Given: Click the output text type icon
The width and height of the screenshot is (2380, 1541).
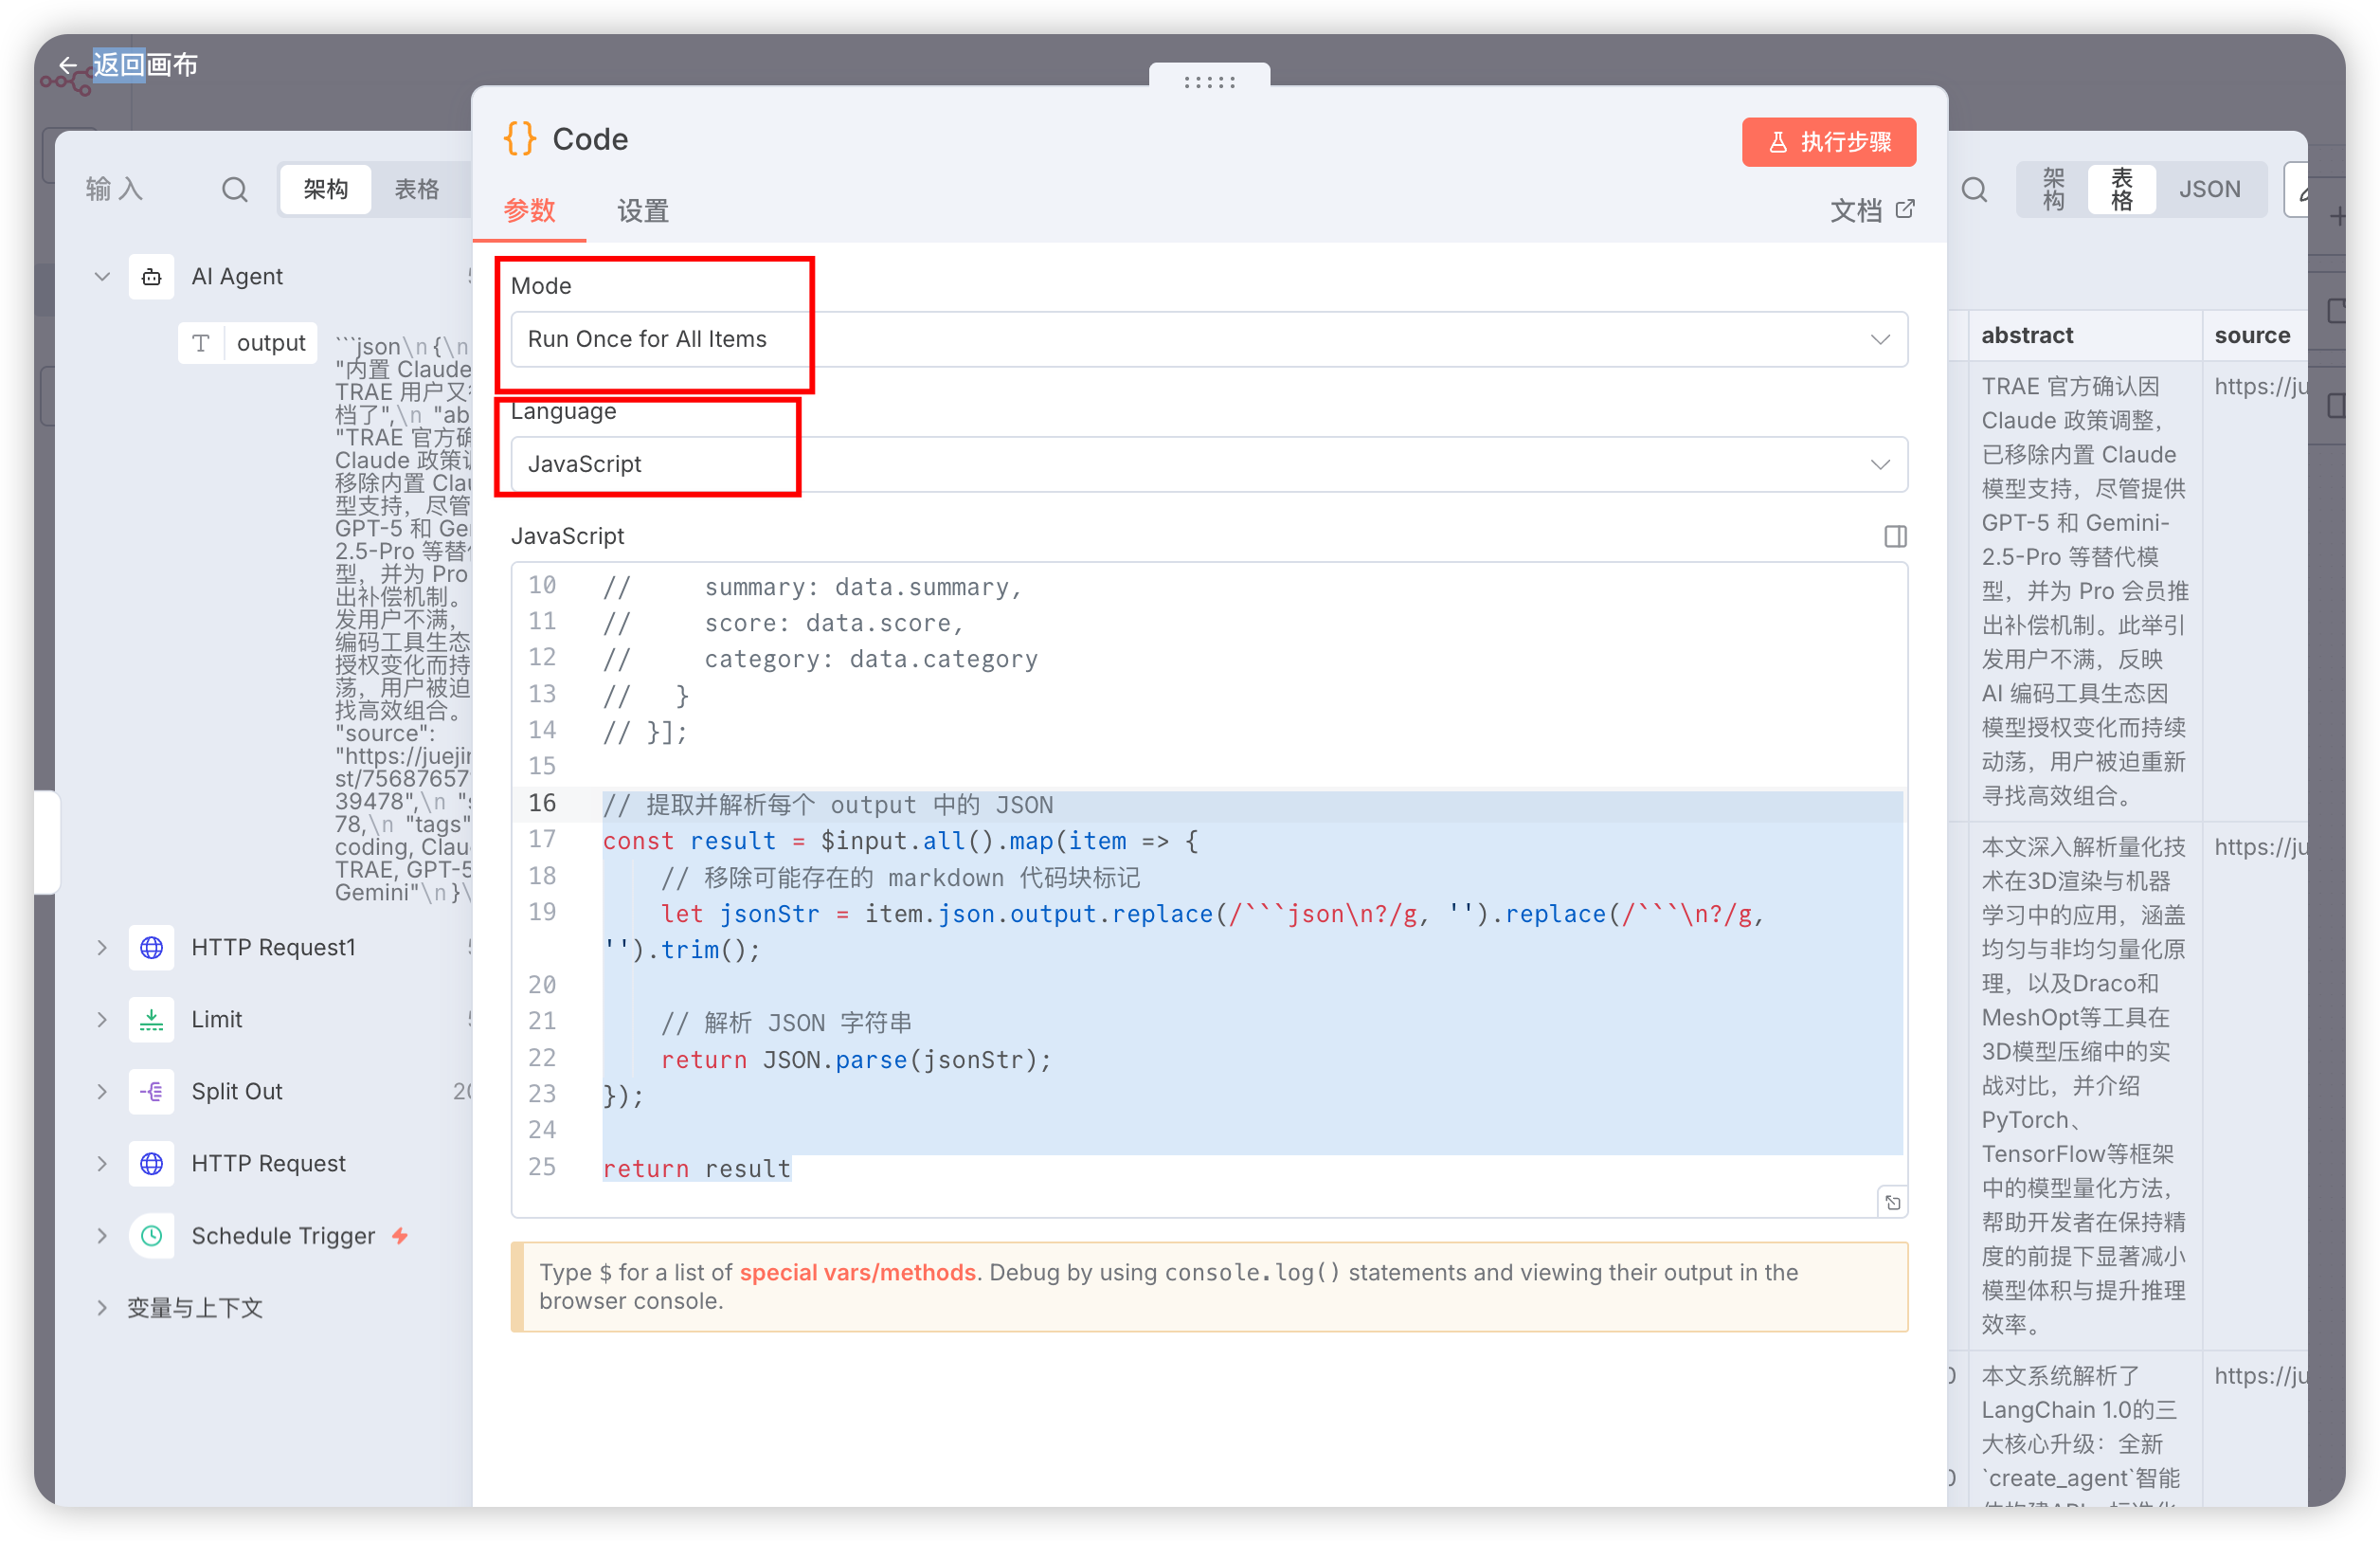Looking at the screenshot, I should (201, 343).
